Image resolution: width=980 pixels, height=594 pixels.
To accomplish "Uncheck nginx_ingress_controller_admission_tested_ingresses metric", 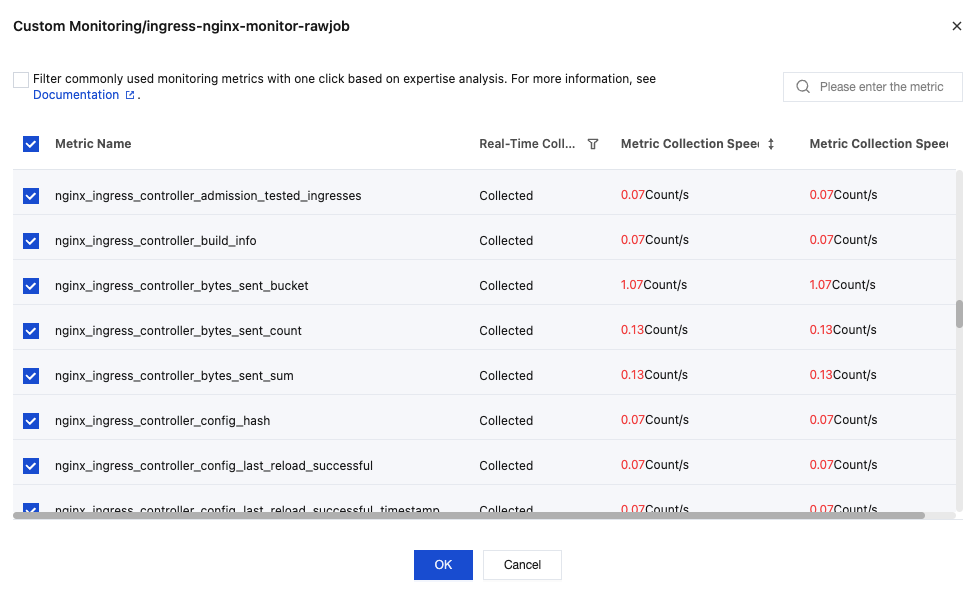I will coord(31,196).
